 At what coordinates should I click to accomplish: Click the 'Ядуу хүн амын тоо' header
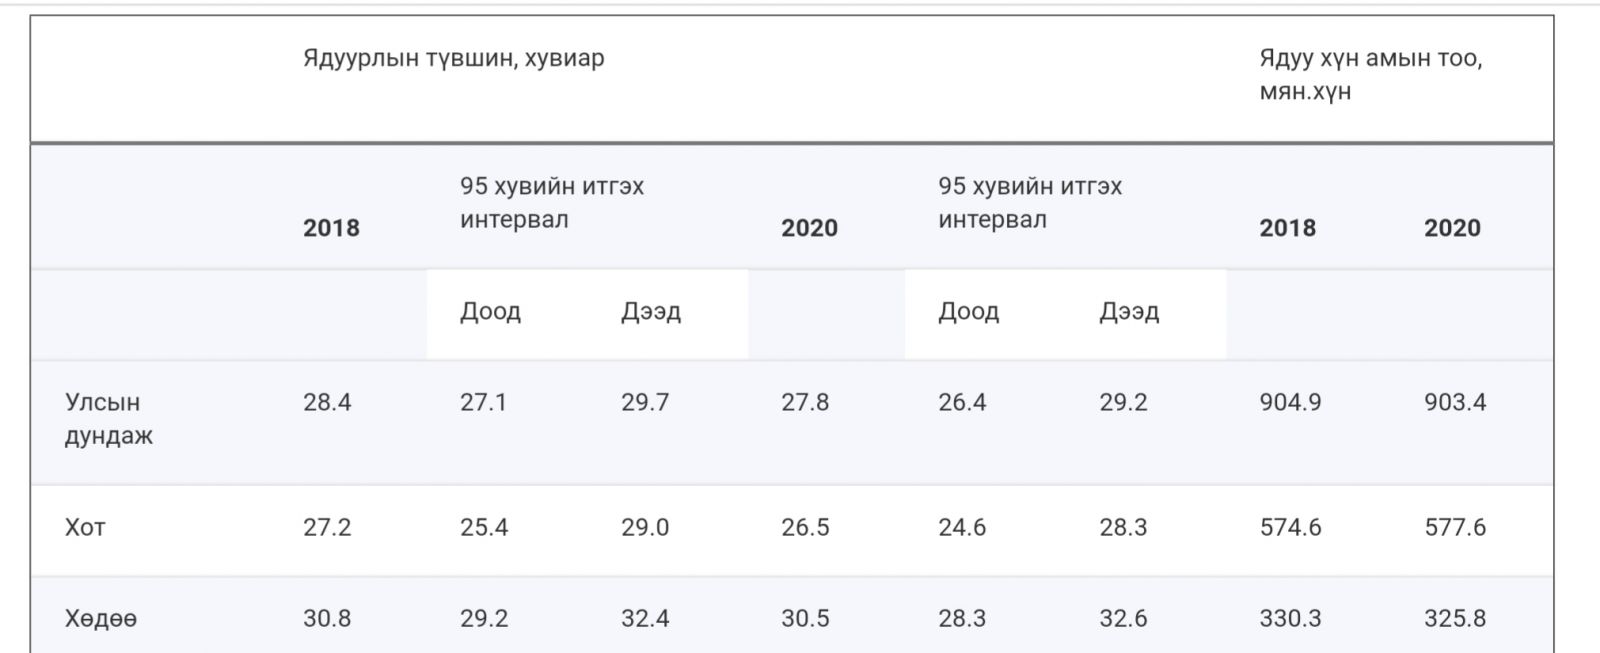pyautogui.click(x=1371, y=74)
